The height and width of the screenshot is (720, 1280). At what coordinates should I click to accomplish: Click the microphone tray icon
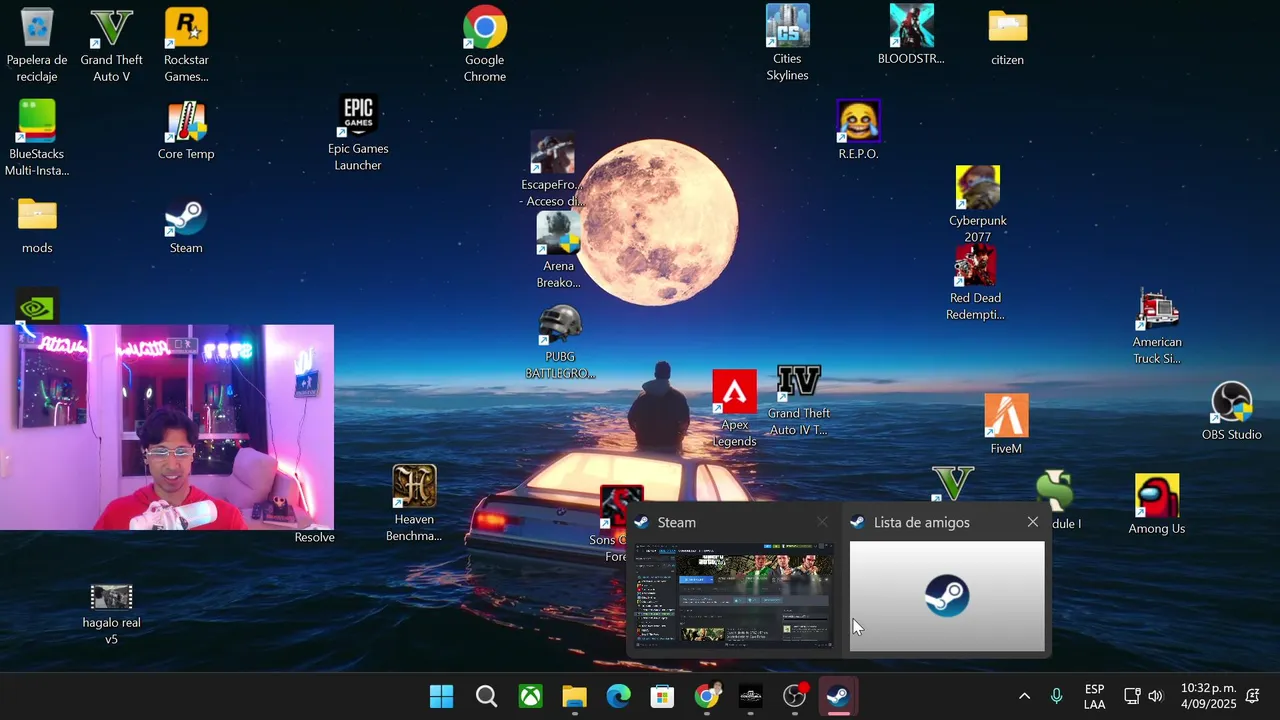(1056, 696)
